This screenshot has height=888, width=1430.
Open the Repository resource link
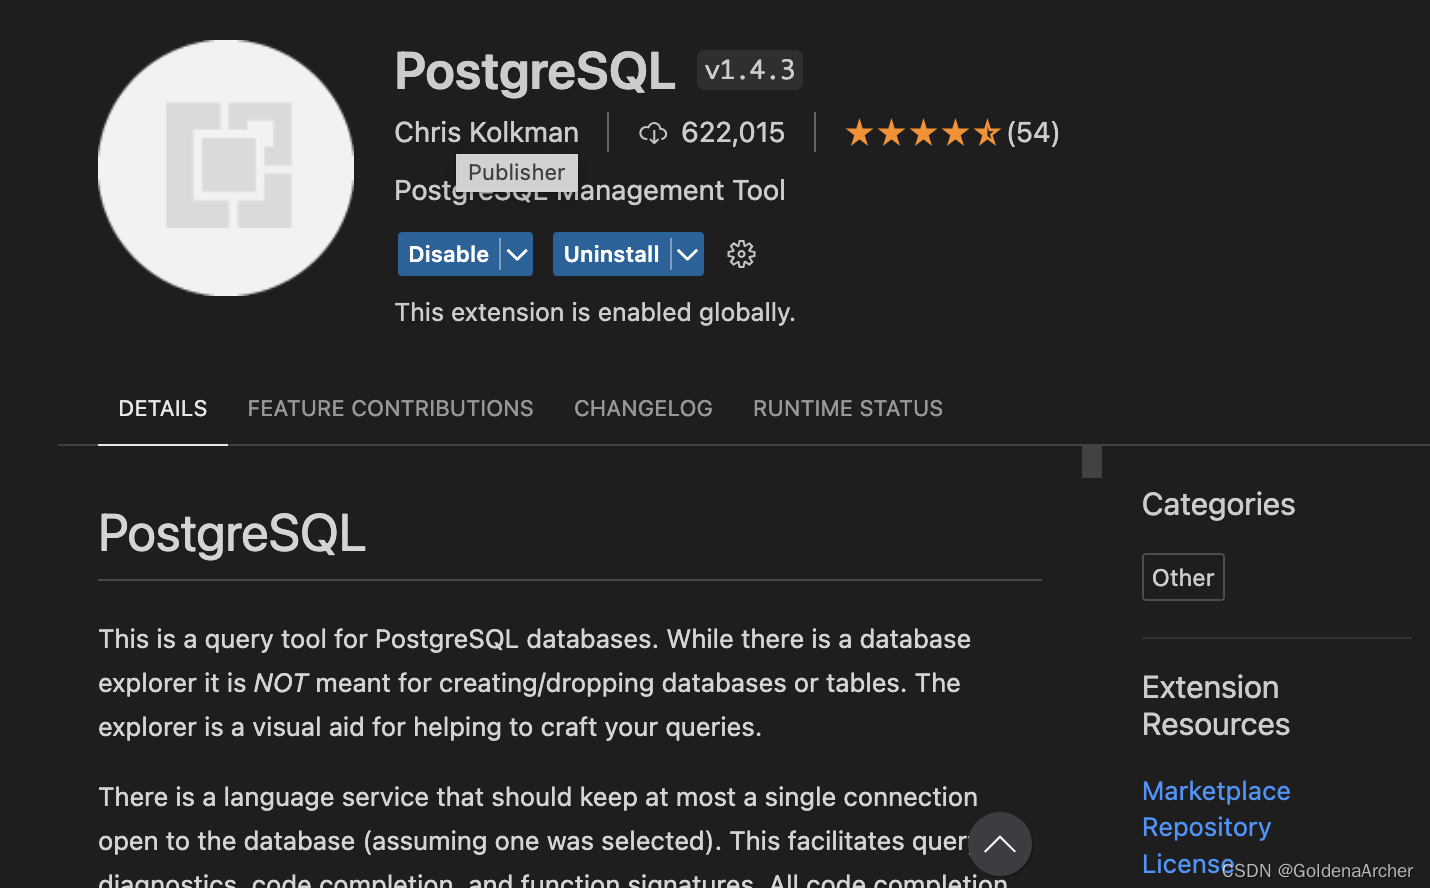coord(1206,827)
